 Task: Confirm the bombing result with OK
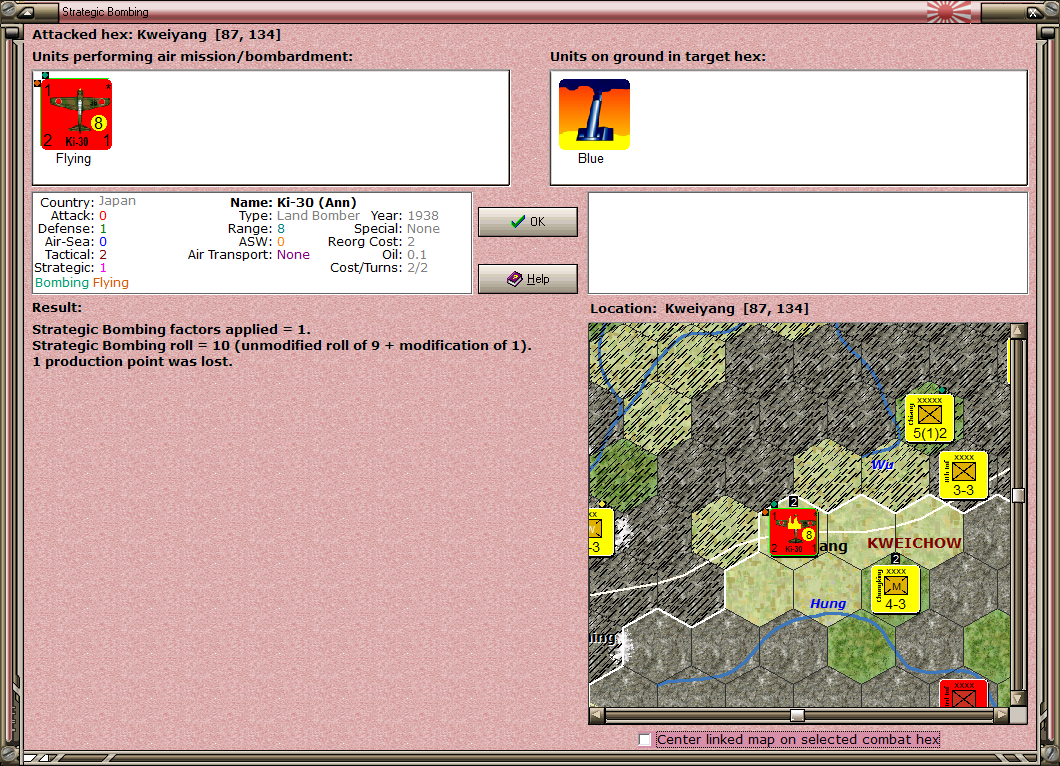click(x=528, y=222)
